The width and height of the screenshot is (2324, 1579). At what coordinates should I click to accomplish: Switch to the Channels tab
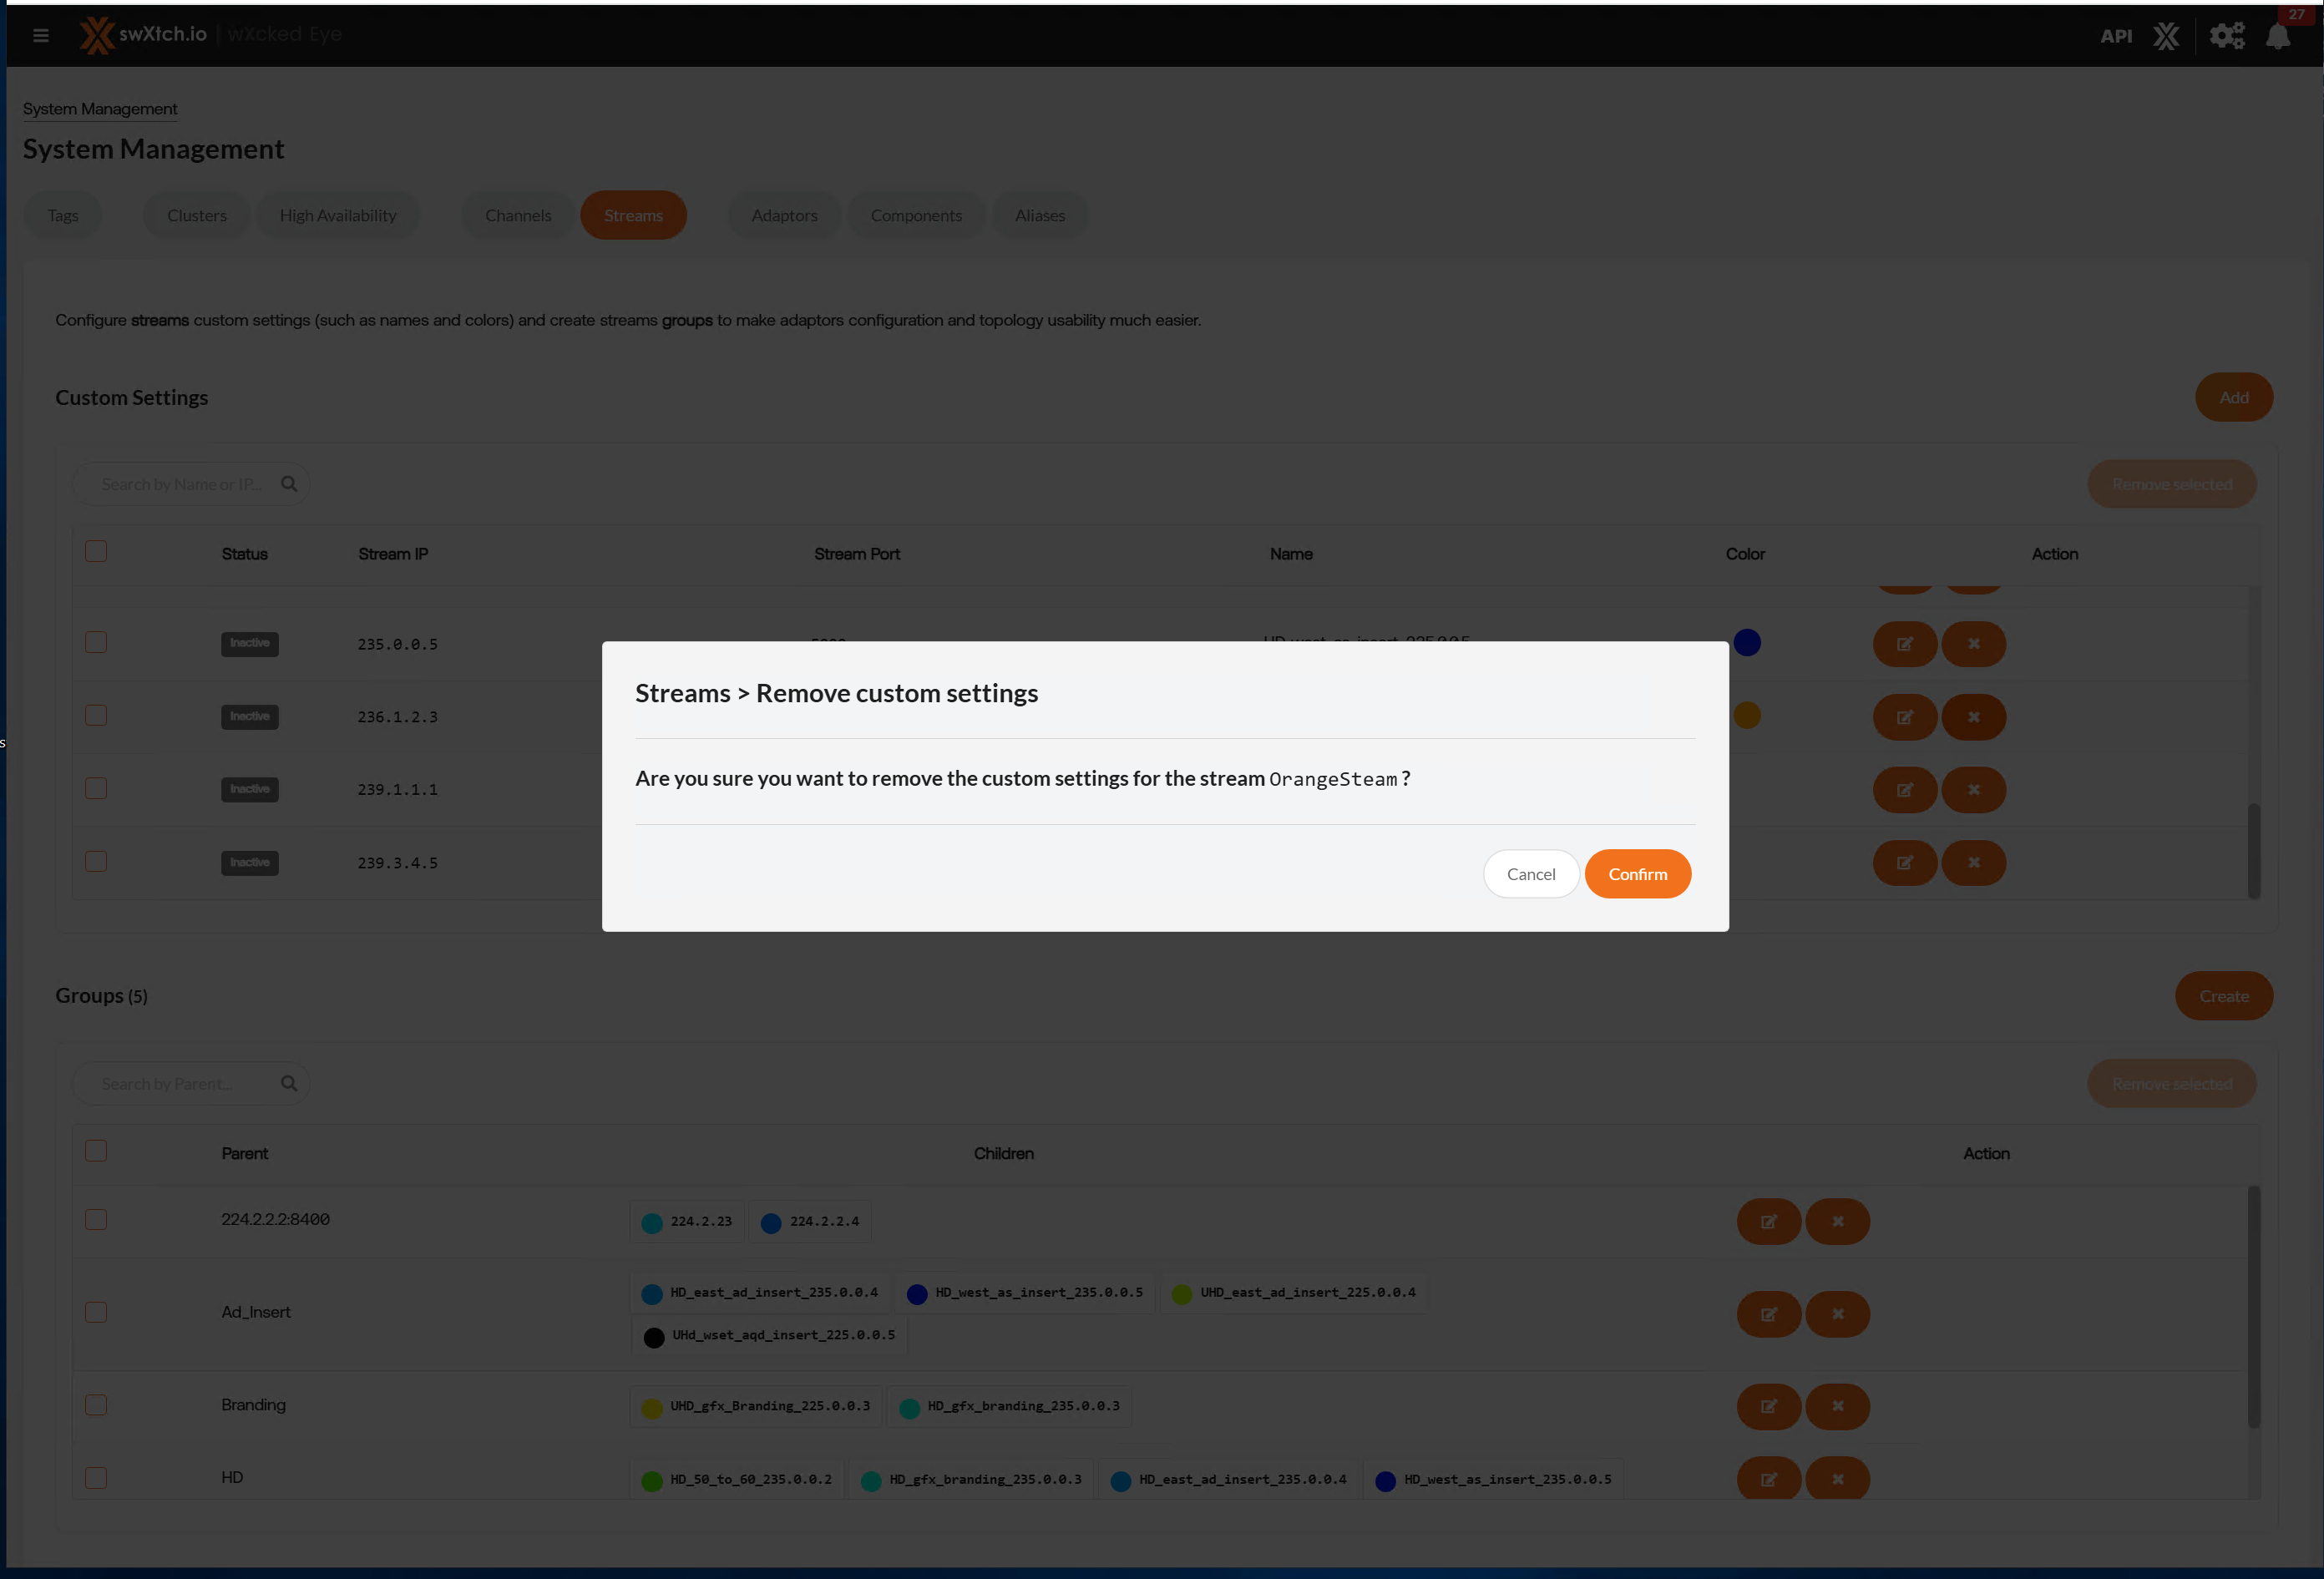coord(518,215)
